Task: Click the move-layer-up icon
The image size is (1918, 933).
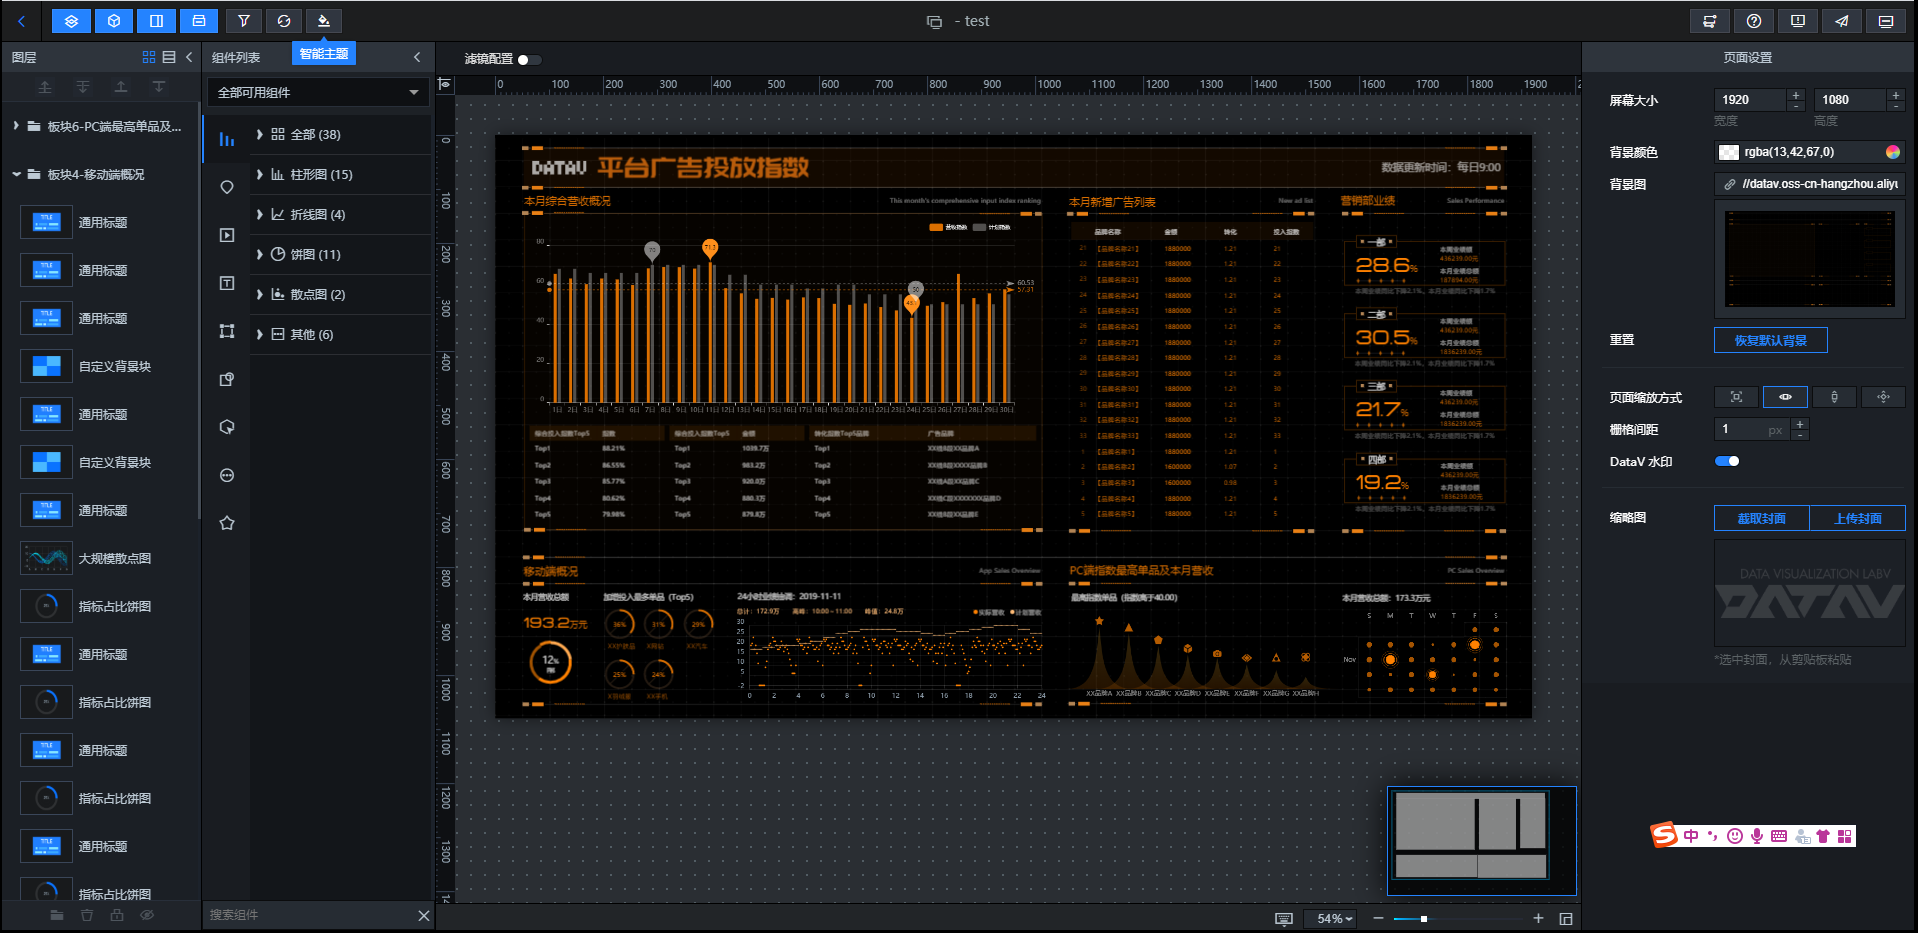Action: [121, 87]
